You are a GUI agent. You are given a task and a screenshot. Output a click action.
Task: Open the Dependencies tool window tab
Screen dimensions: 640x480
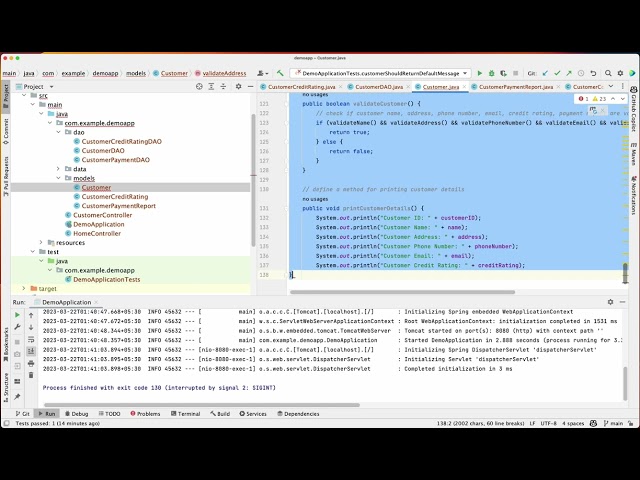298,413
